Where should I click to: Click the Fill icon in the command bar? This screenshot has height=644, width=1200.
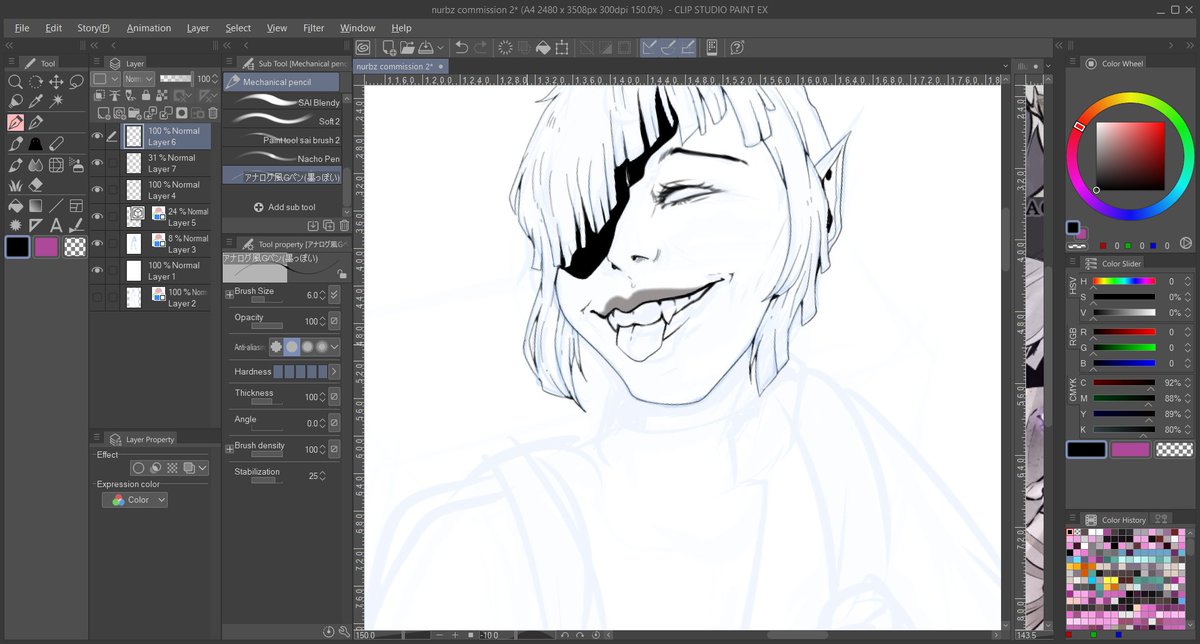[x=543, y=47]
